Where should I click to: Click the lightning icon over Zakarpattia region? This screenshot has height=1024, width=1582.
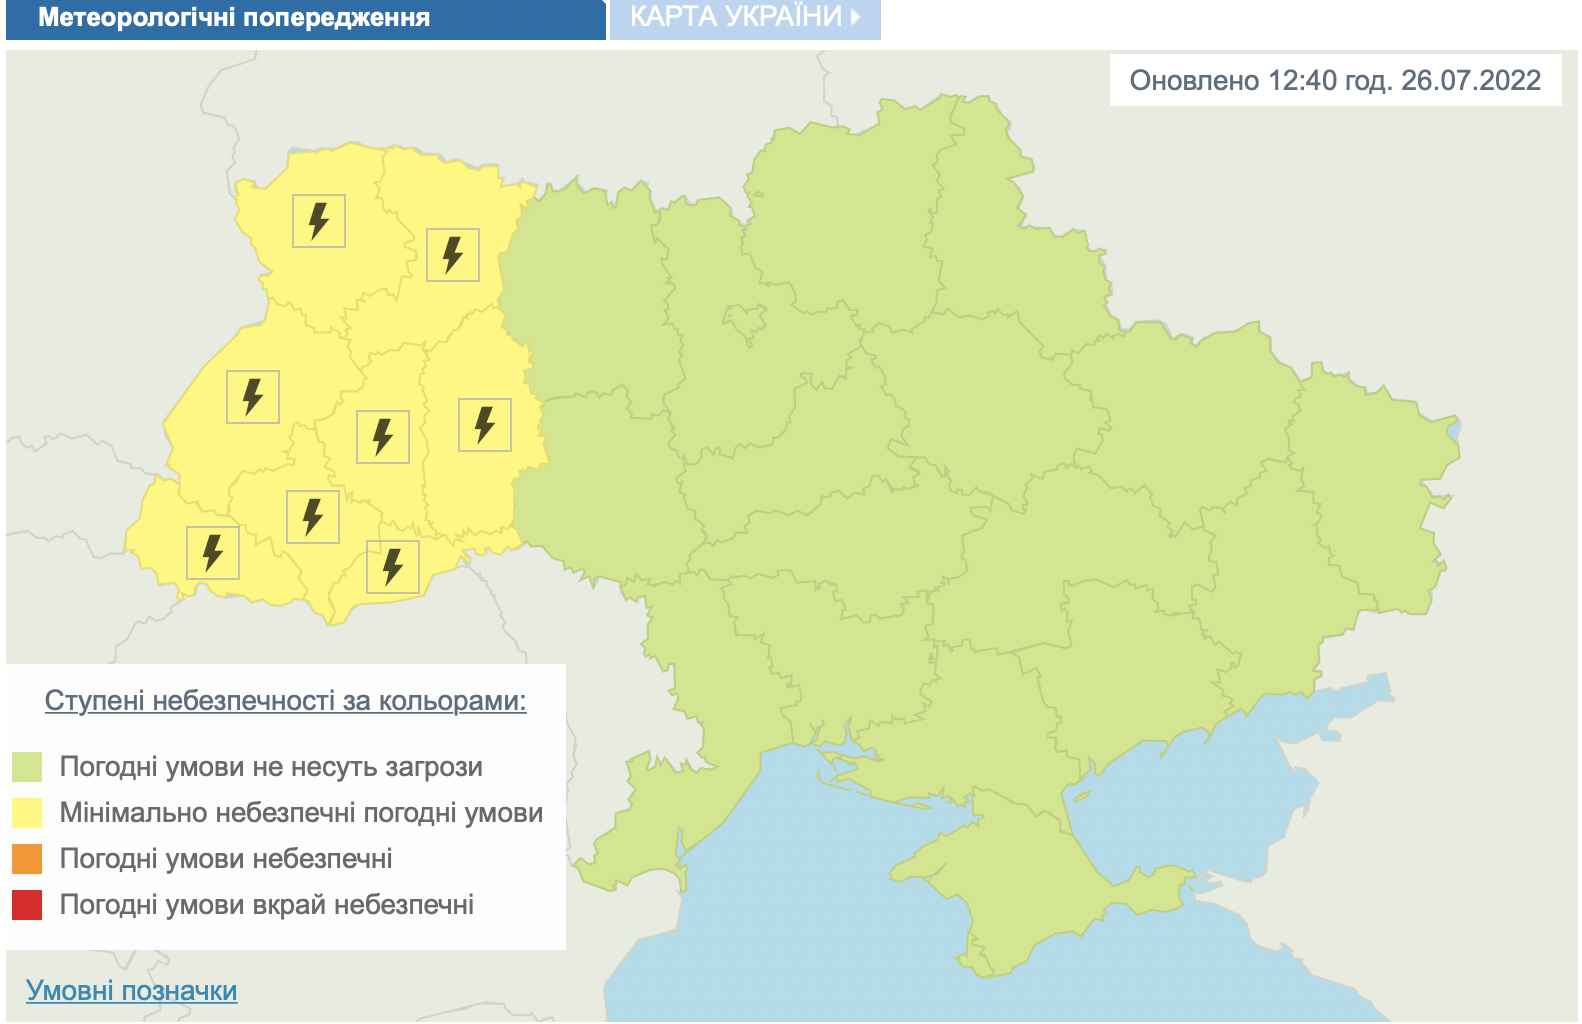tap(213, 553)
